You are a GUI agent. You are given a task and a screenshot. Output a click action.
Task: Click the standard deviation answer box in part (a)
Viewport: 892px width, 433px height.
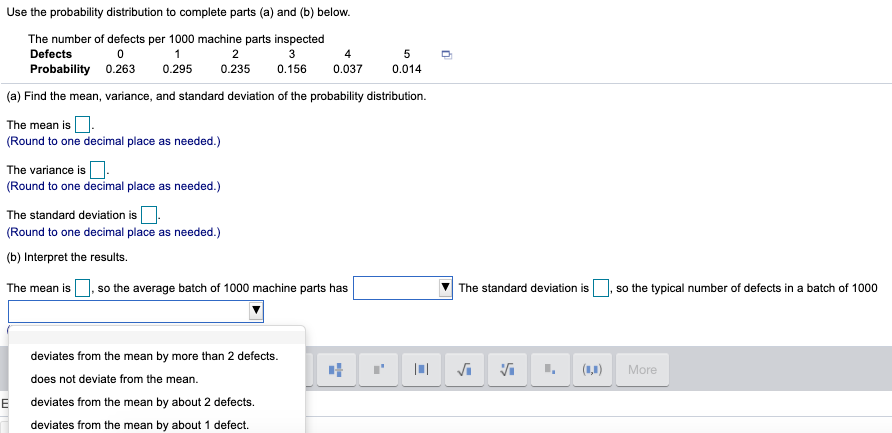[149, 215]
